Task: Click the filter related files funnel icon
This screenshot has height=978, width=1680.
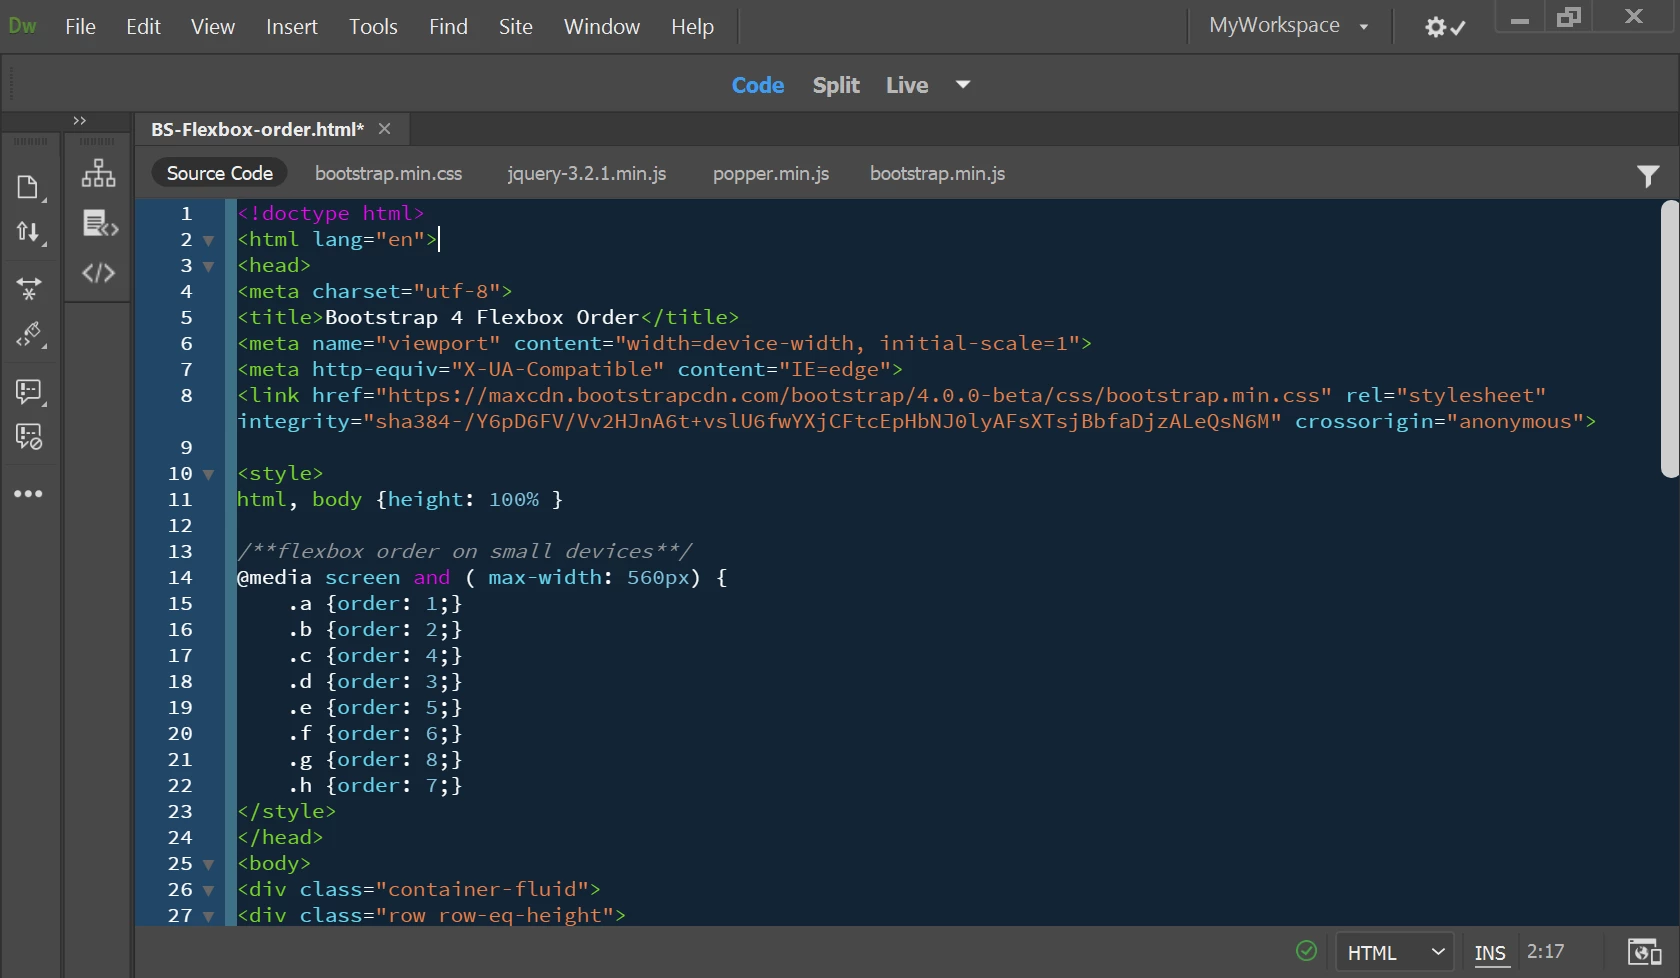Action: coord(1648,176)
